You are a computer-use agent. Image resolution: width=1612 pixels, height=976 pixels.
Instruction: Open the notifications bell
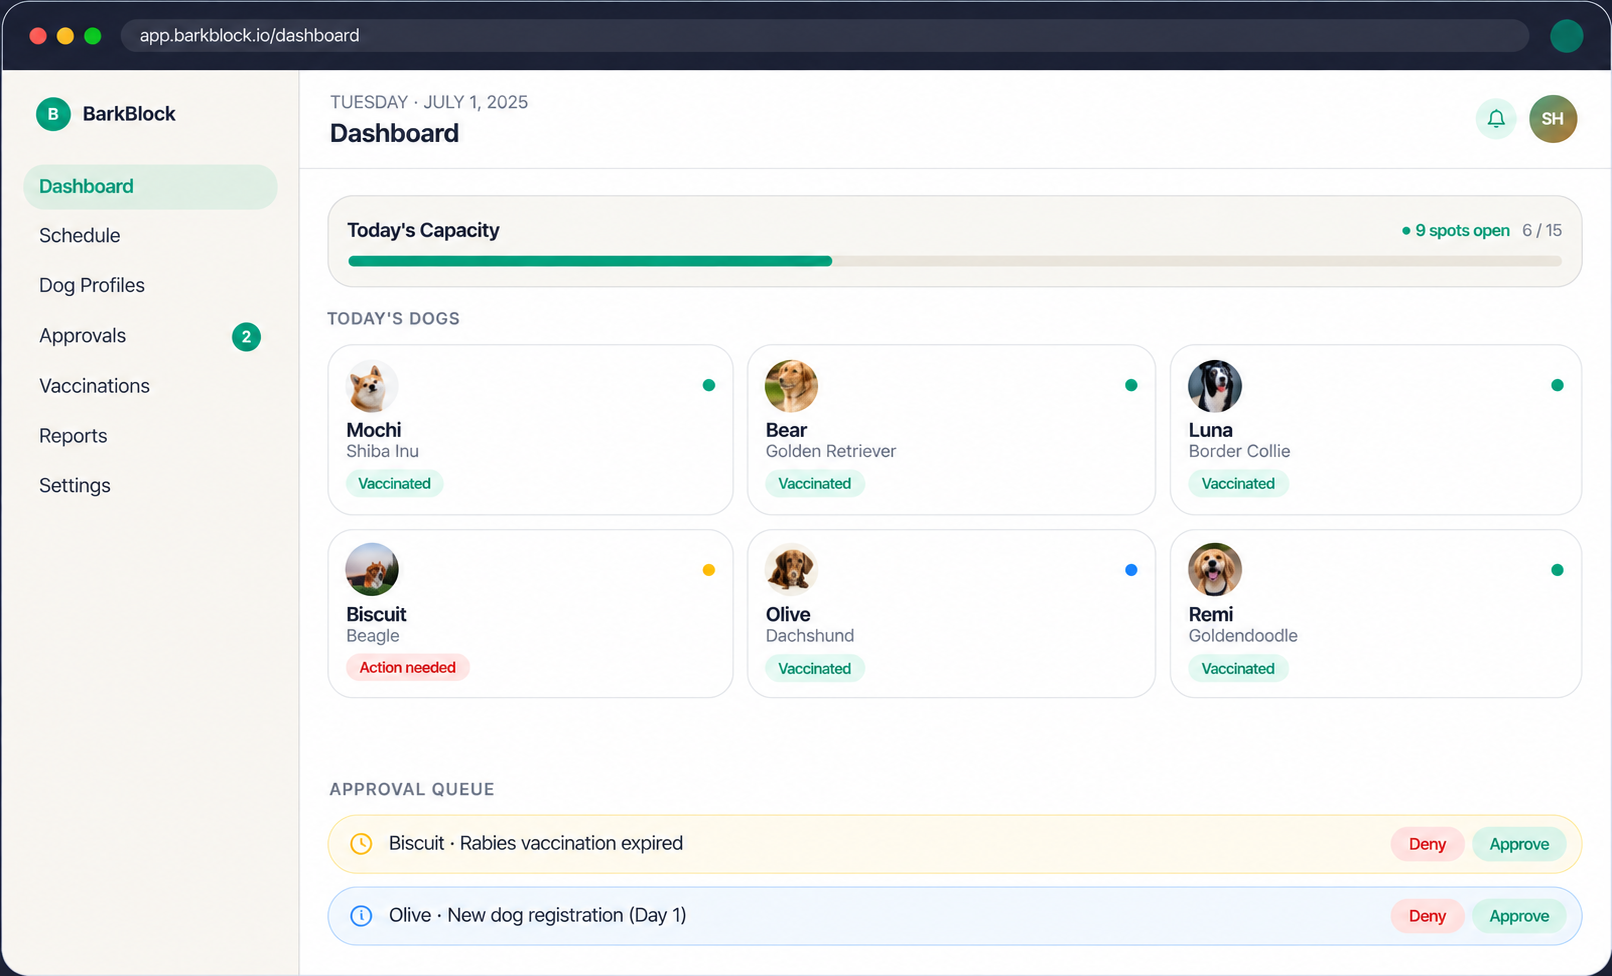(x=1496, y=119)
